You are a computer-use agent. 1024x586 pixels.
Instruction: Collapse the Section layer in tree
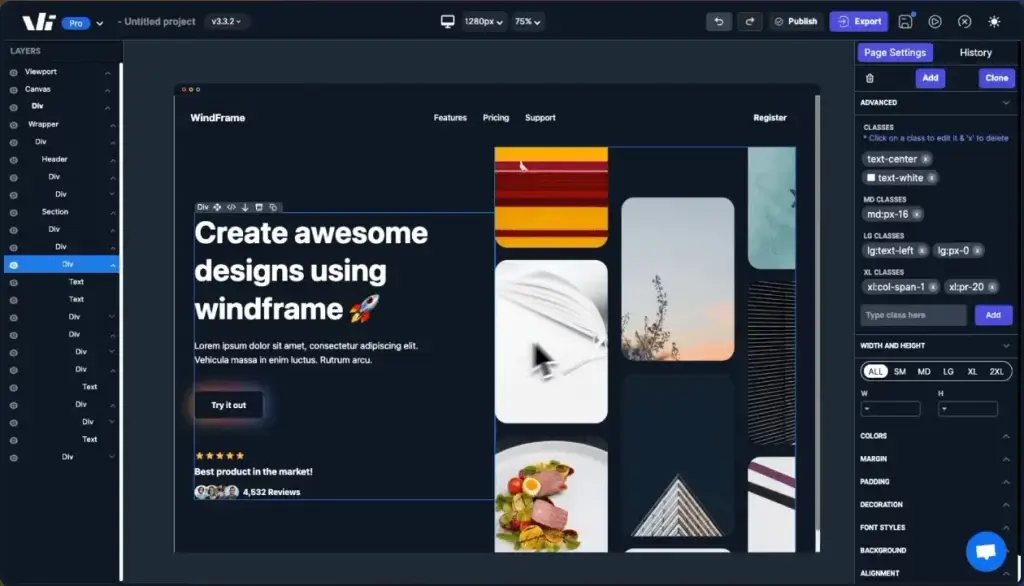click(112, 212)
